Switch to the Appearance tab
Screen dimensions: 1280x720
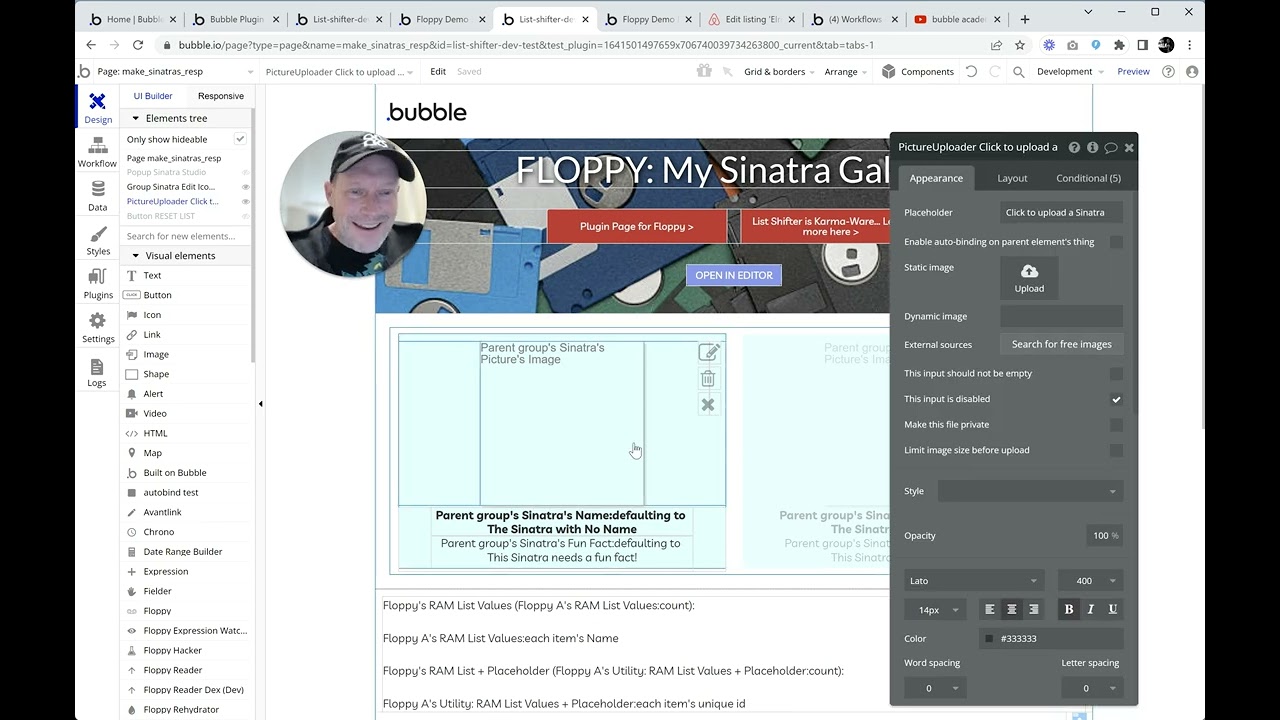pos(936,178)
